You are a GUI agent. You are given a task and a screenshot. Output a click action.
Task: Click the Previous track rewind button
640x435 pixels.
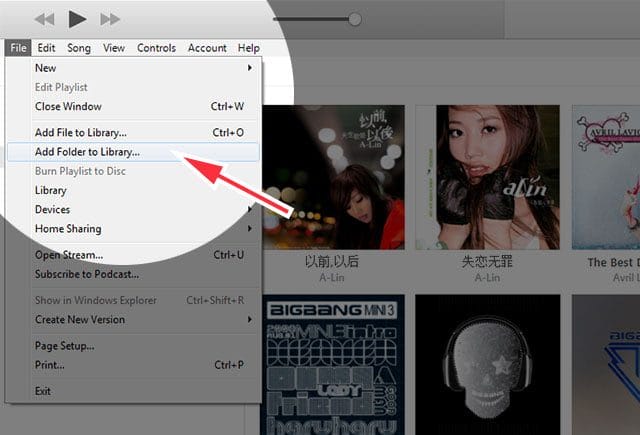click(x=44, y=19)
